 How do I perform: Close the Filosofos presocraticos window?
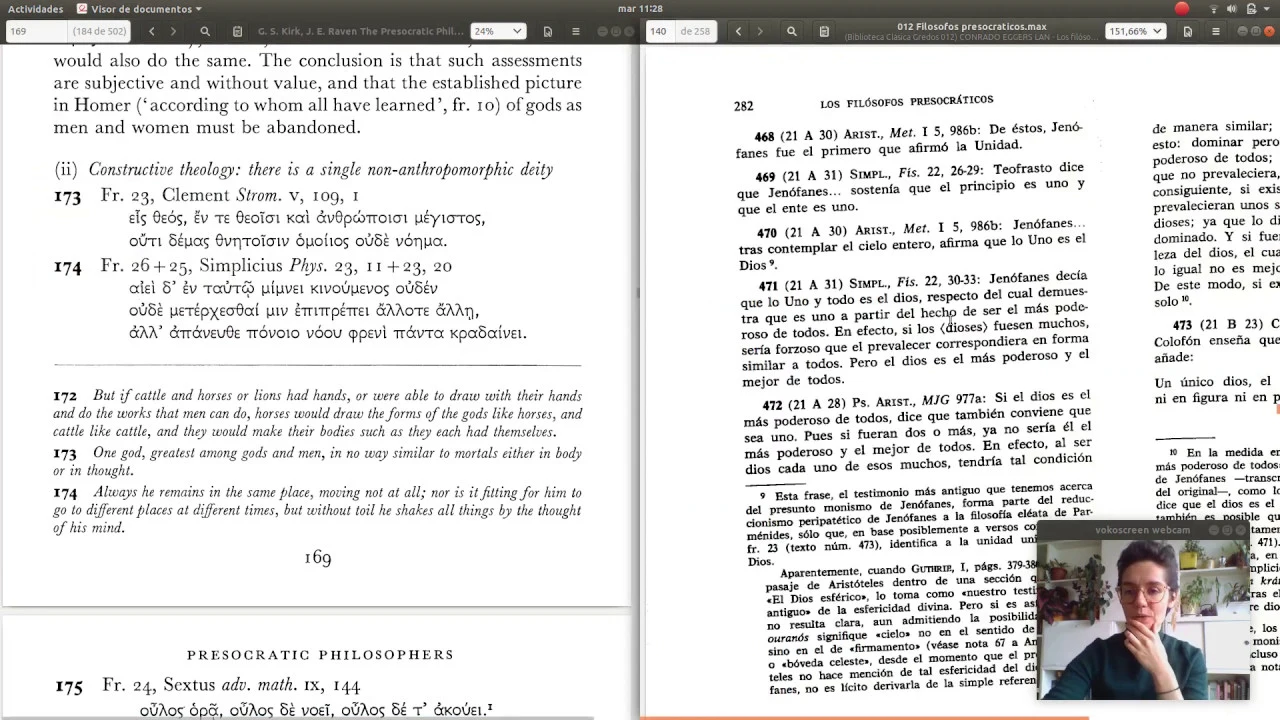[x=1268, y=31]
